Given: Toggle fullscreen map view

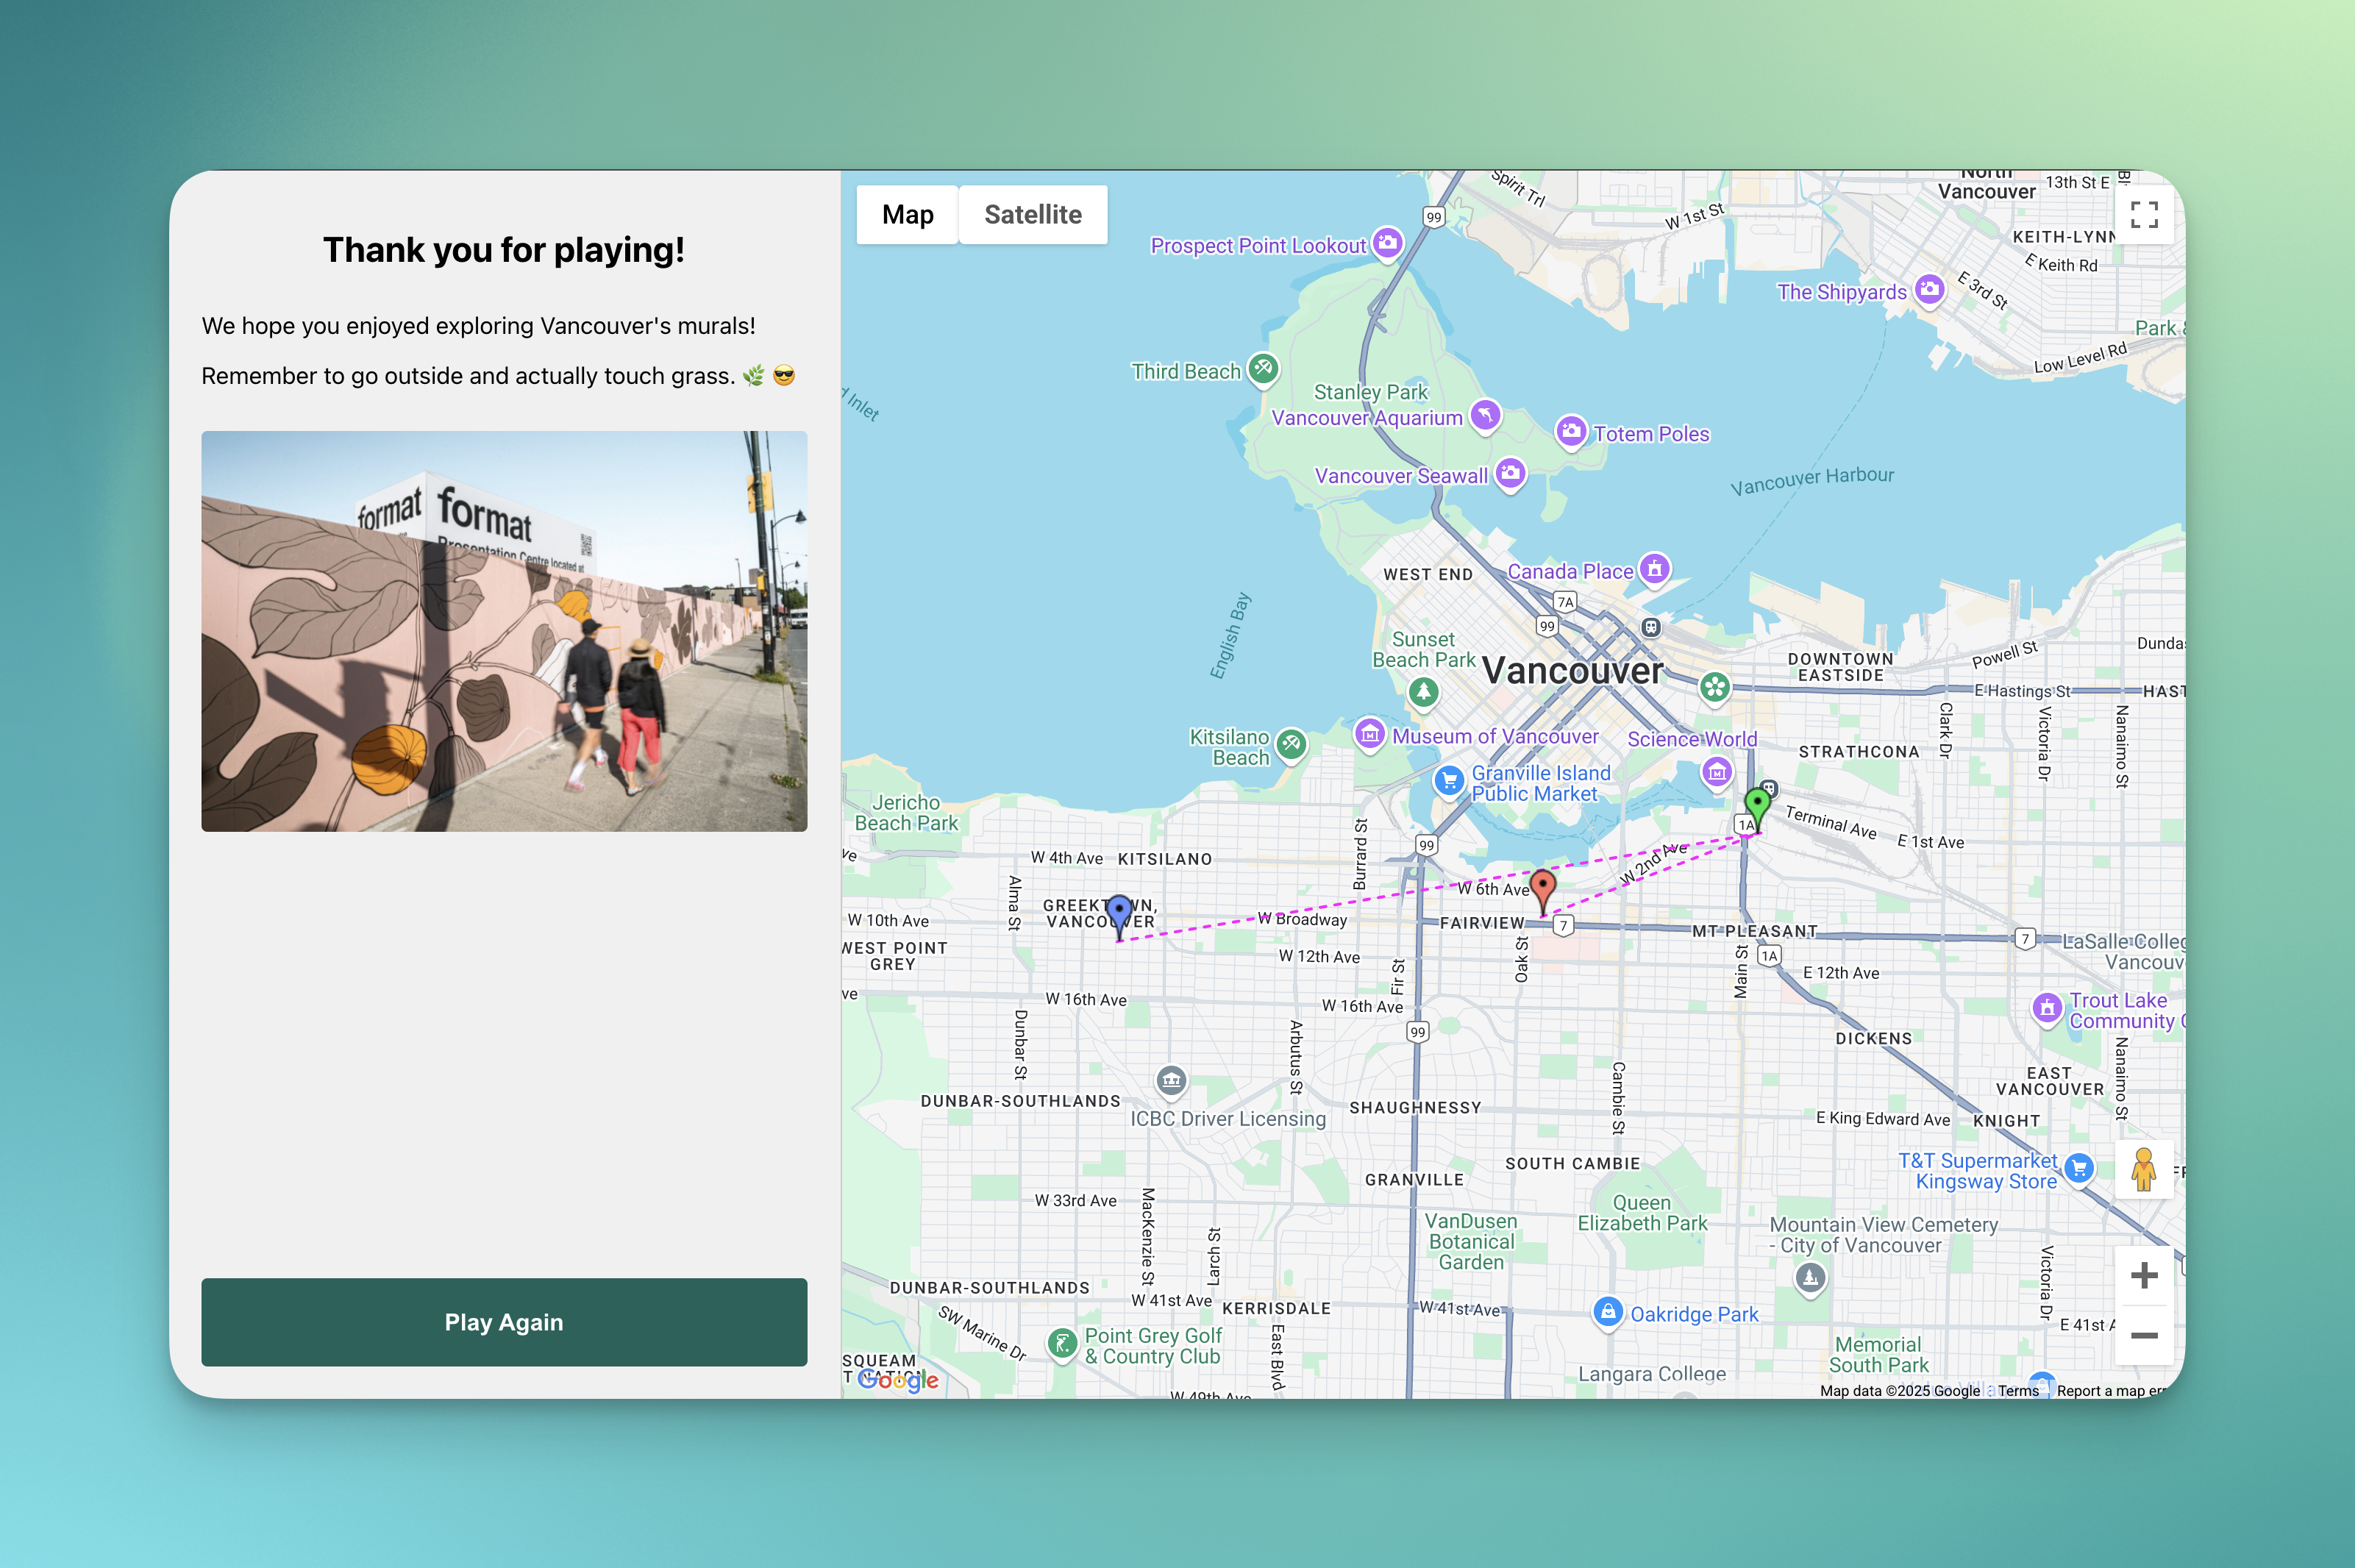Looking at the screenshot, I should [x=2143, y=214].
